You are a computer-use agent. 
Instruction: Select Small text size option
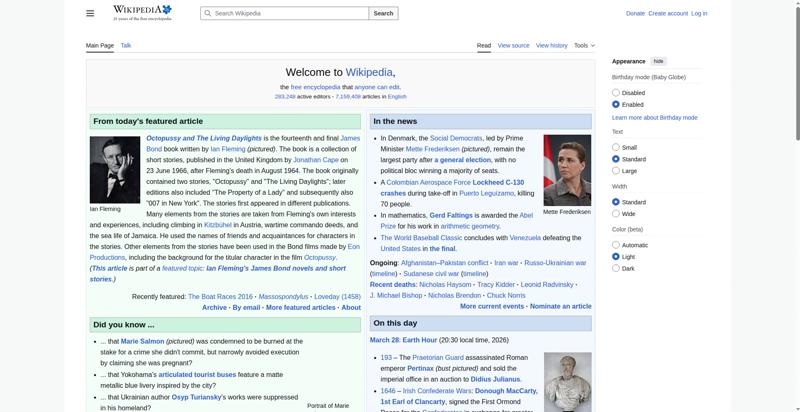pyautogui.click(x=616, y=147)
